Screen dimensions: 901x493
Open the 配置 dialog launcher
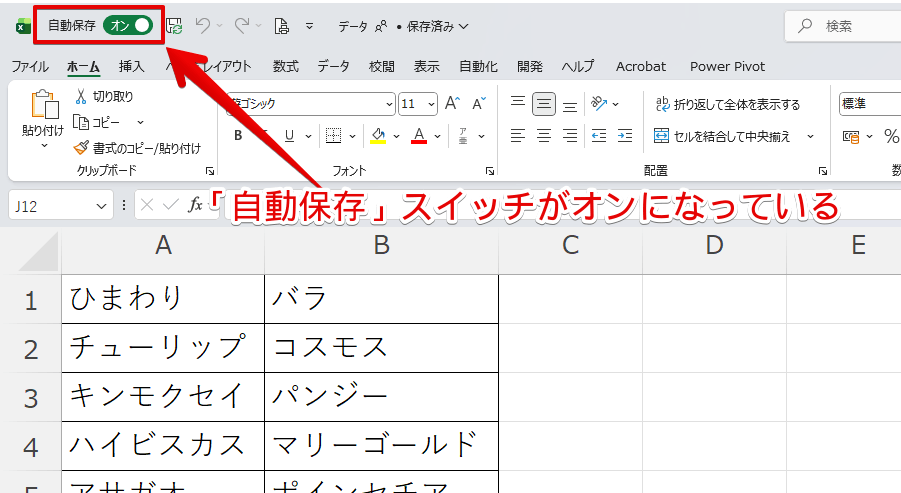tap(823, 171)
